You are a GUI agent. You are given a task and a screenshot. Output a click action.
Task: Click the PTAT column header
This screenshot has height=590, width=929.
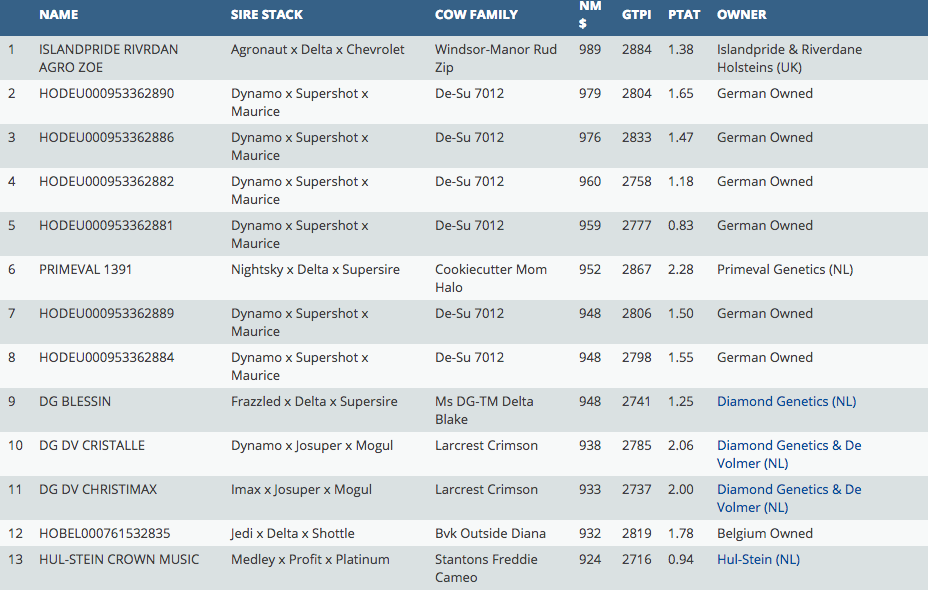coord(684,15)
